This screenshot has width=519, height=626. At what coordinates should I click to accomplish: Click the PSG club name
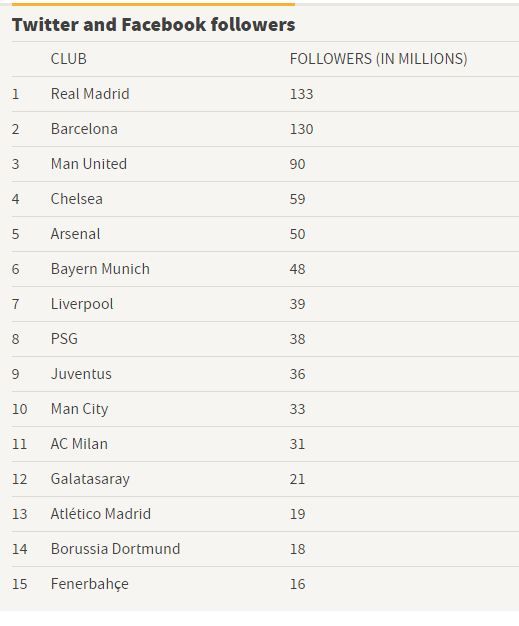[64, 339]
